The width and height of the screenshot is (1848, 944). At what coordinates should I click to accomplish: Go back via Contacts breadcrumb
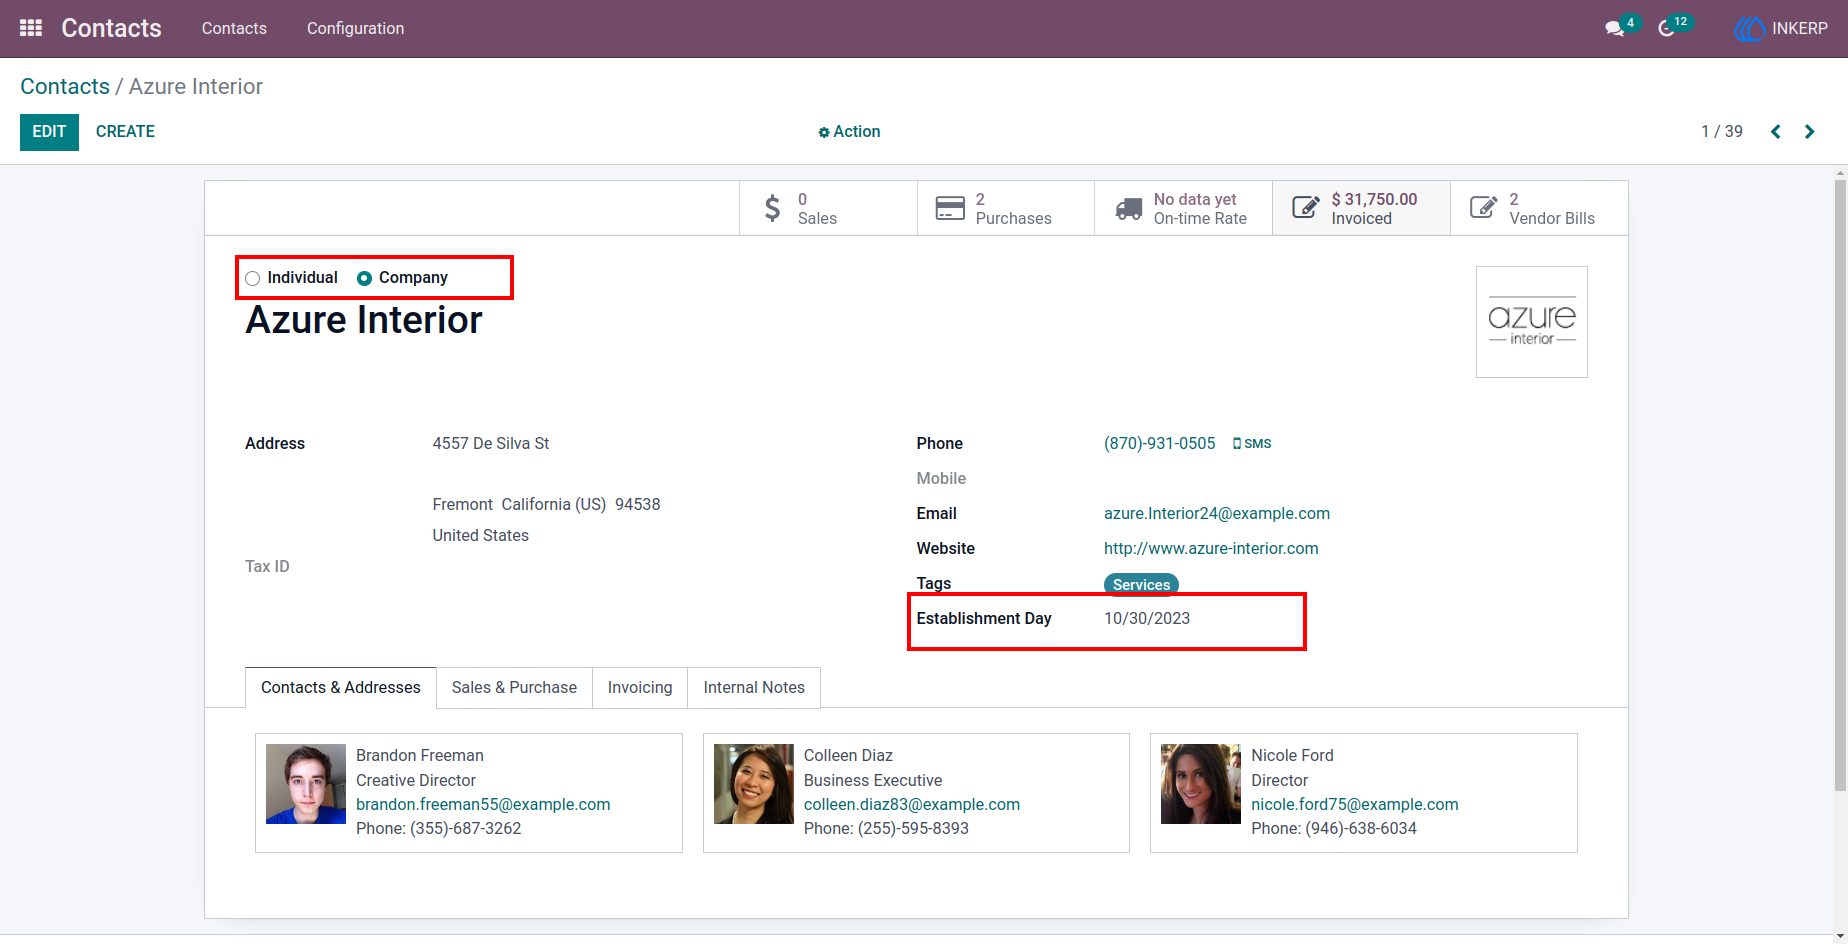click(65, 86)
